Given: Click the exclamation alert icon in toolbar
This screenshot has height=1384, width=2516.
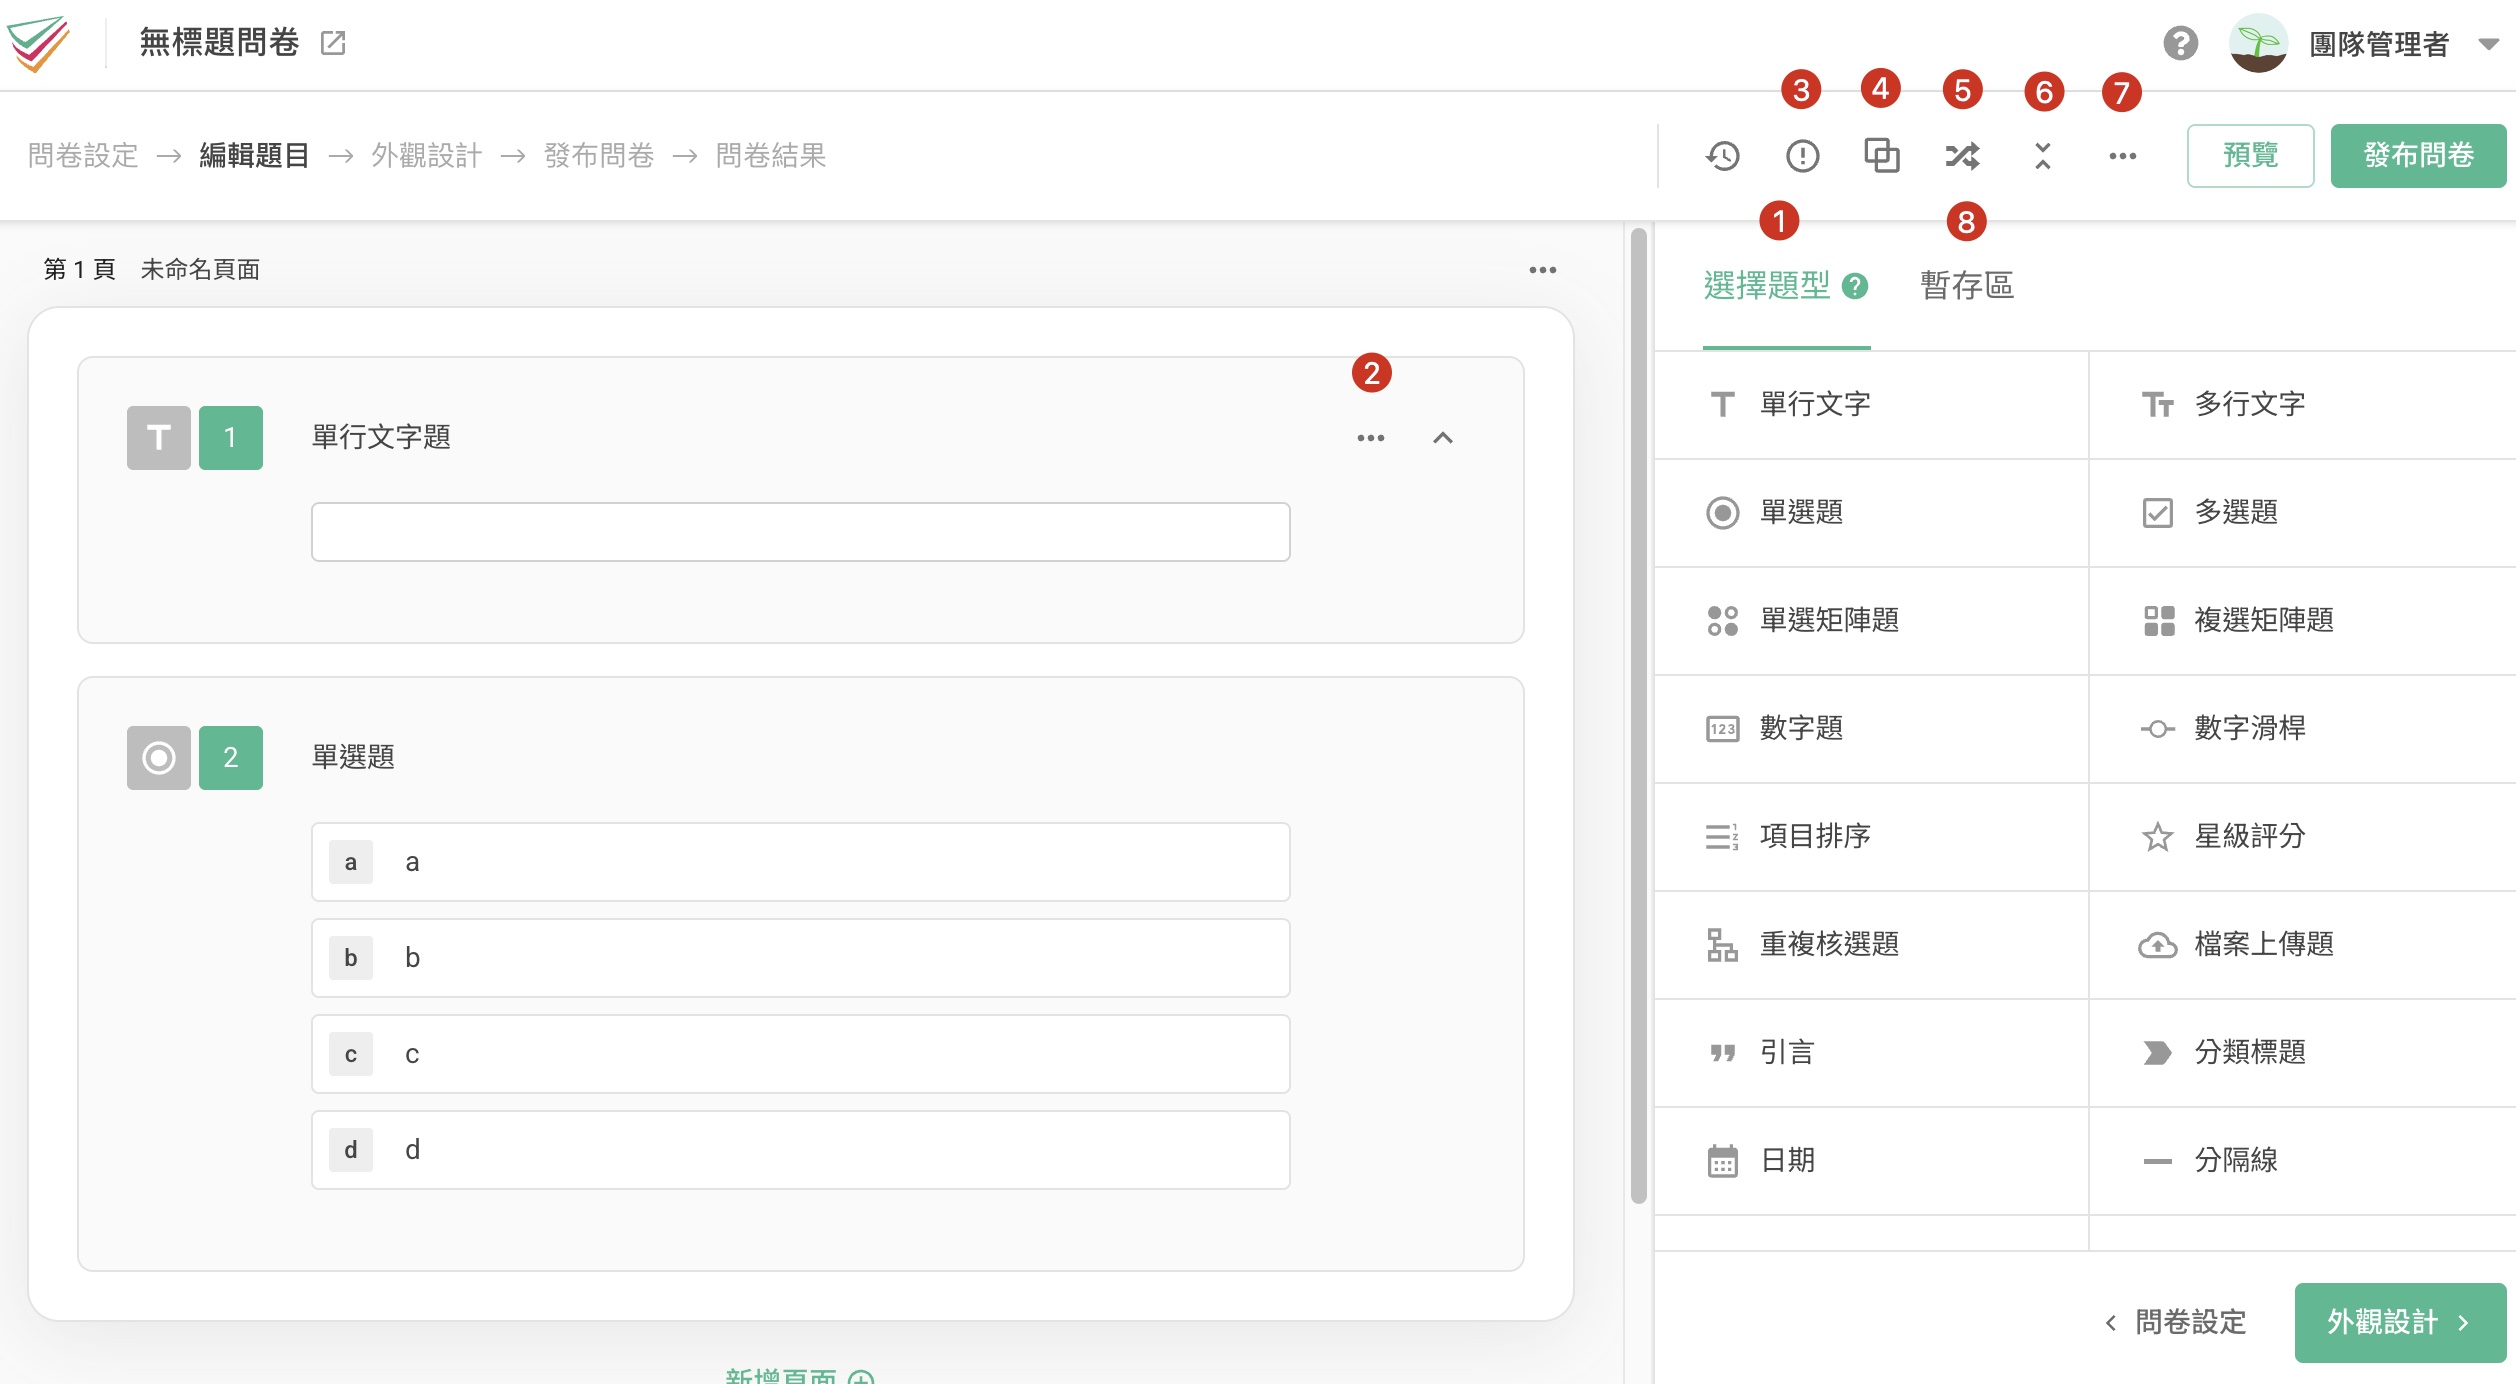Looking at the screenshot, I should pos(1802,156).
